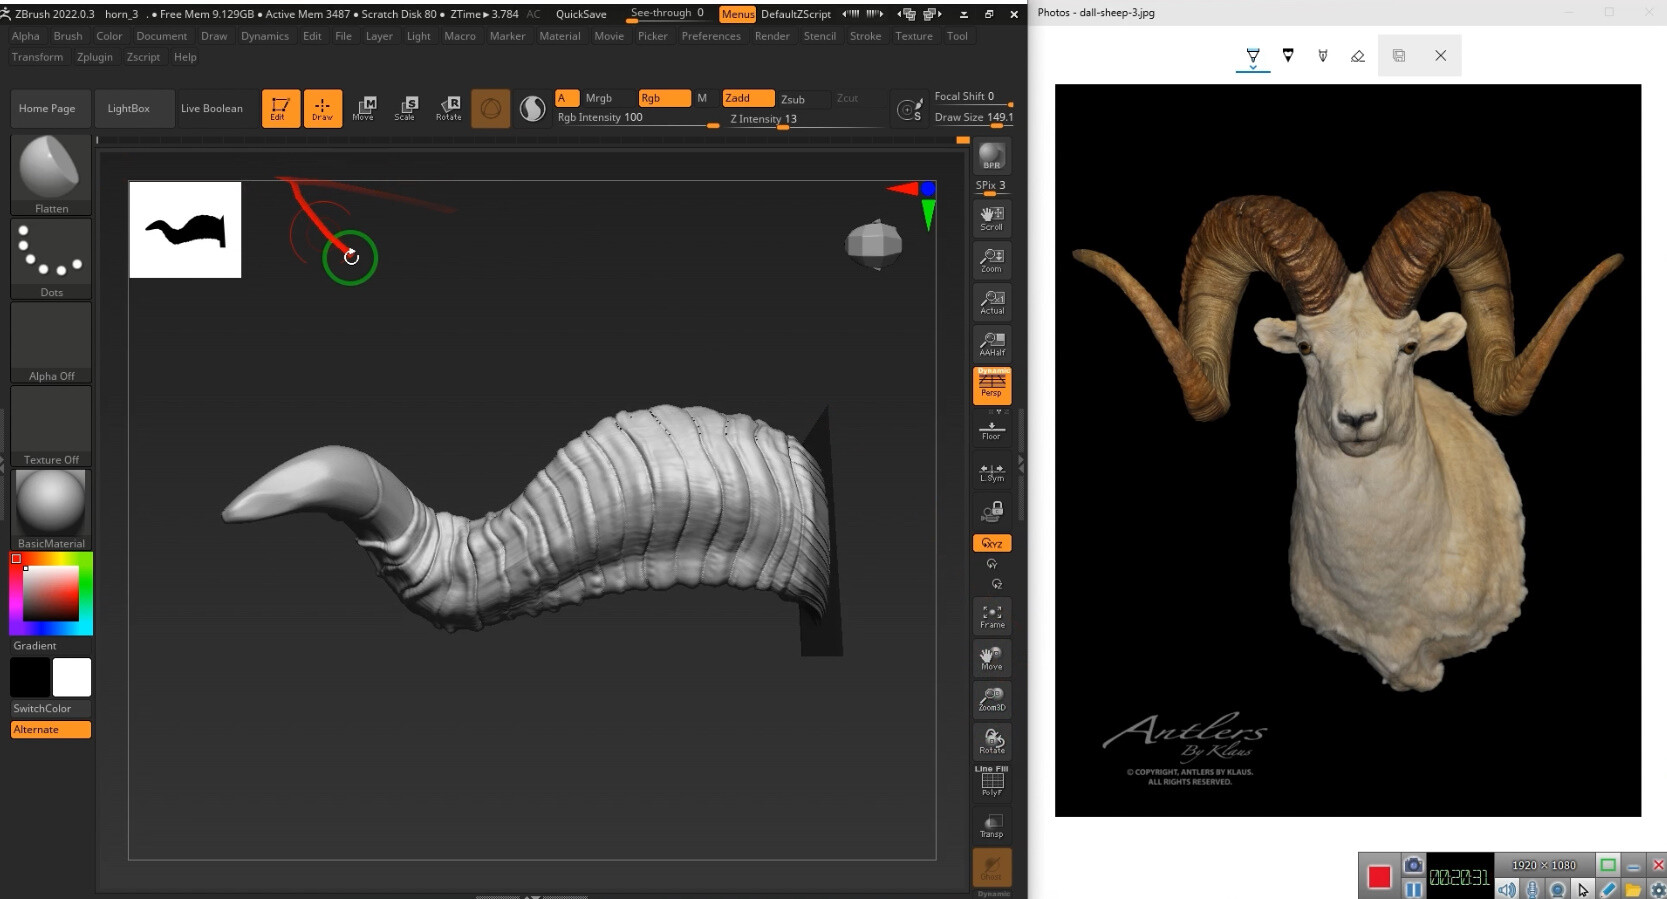This screenshot has height=899, width=1667.
Task: Toggle the Gizmo 3D circle button
Action: [x=490, y=108]
